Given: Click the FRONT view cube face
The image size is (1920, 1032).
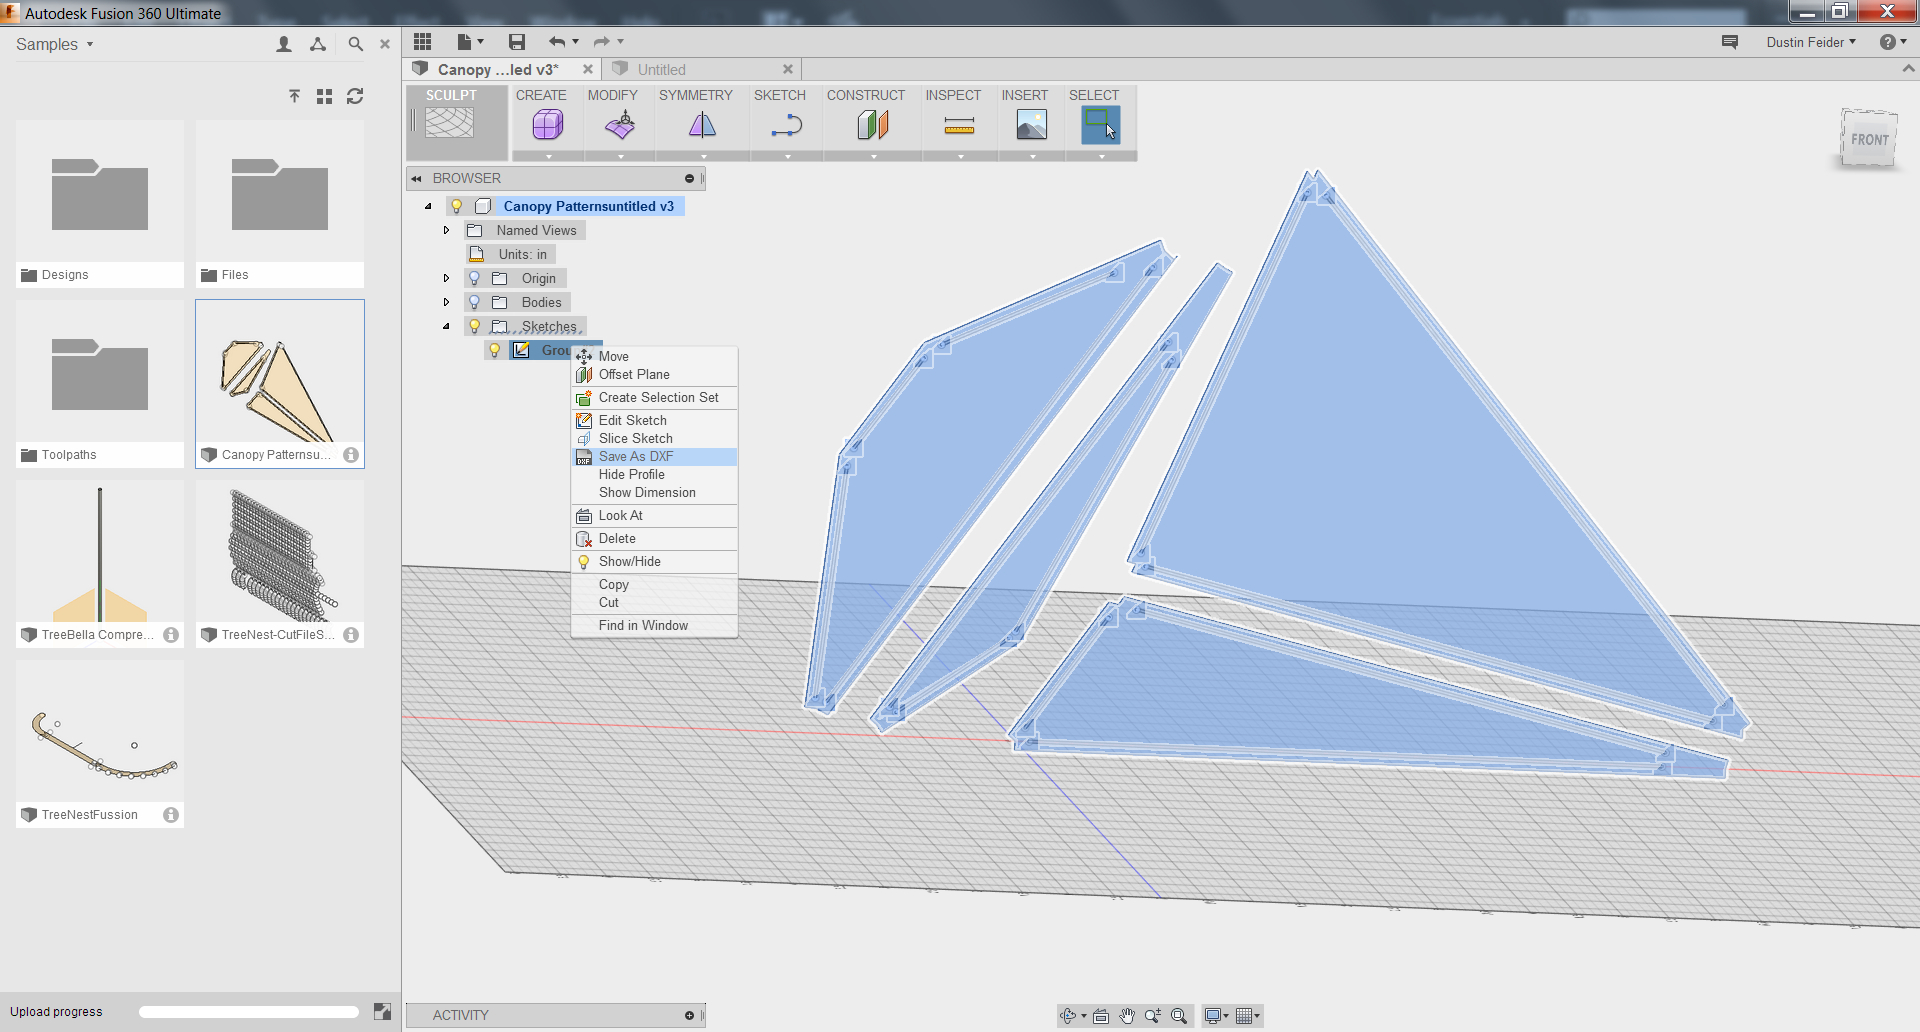Looking at the screenshot, I should click(x=1868, y=140).
